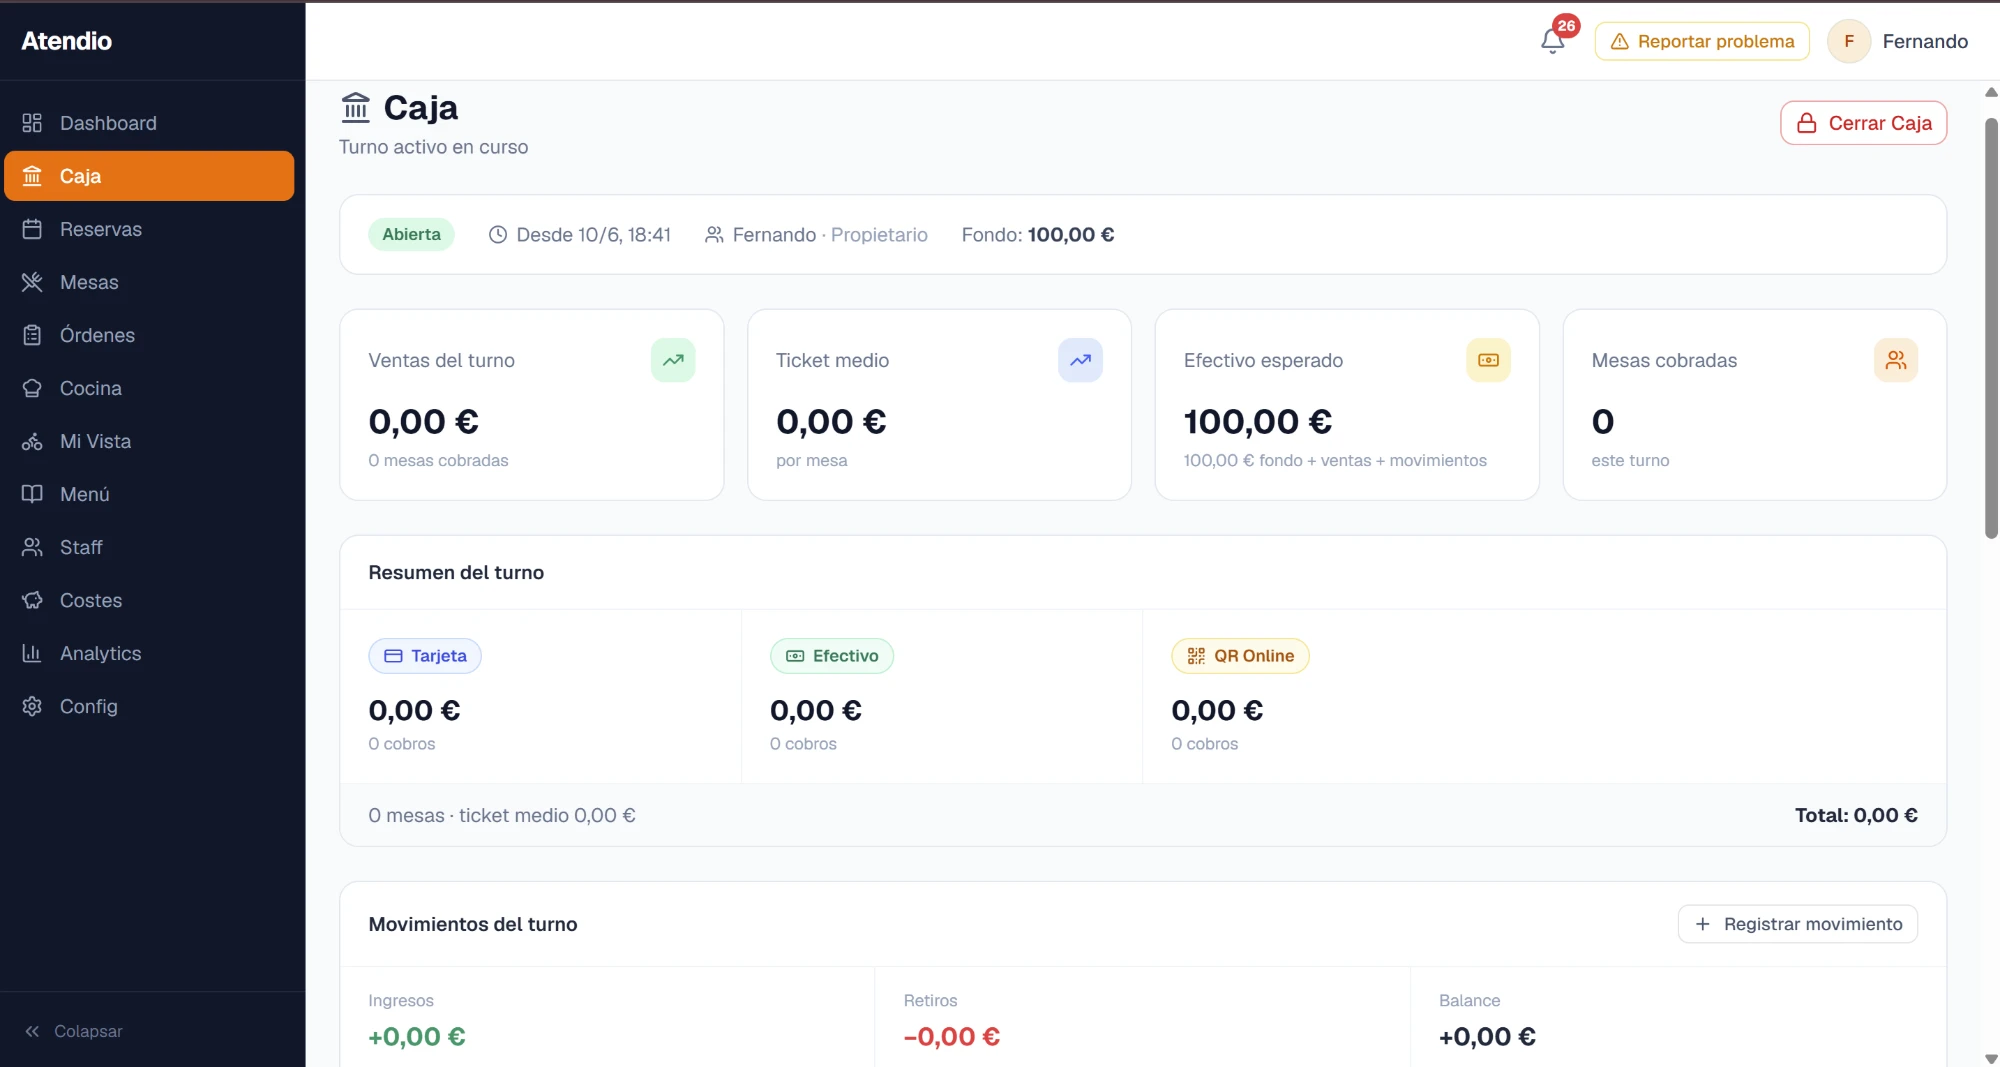This screenshot has height=1067, width=2000.
Task: Click the scrollbar down arrow
Action: click(1991, 1058)
